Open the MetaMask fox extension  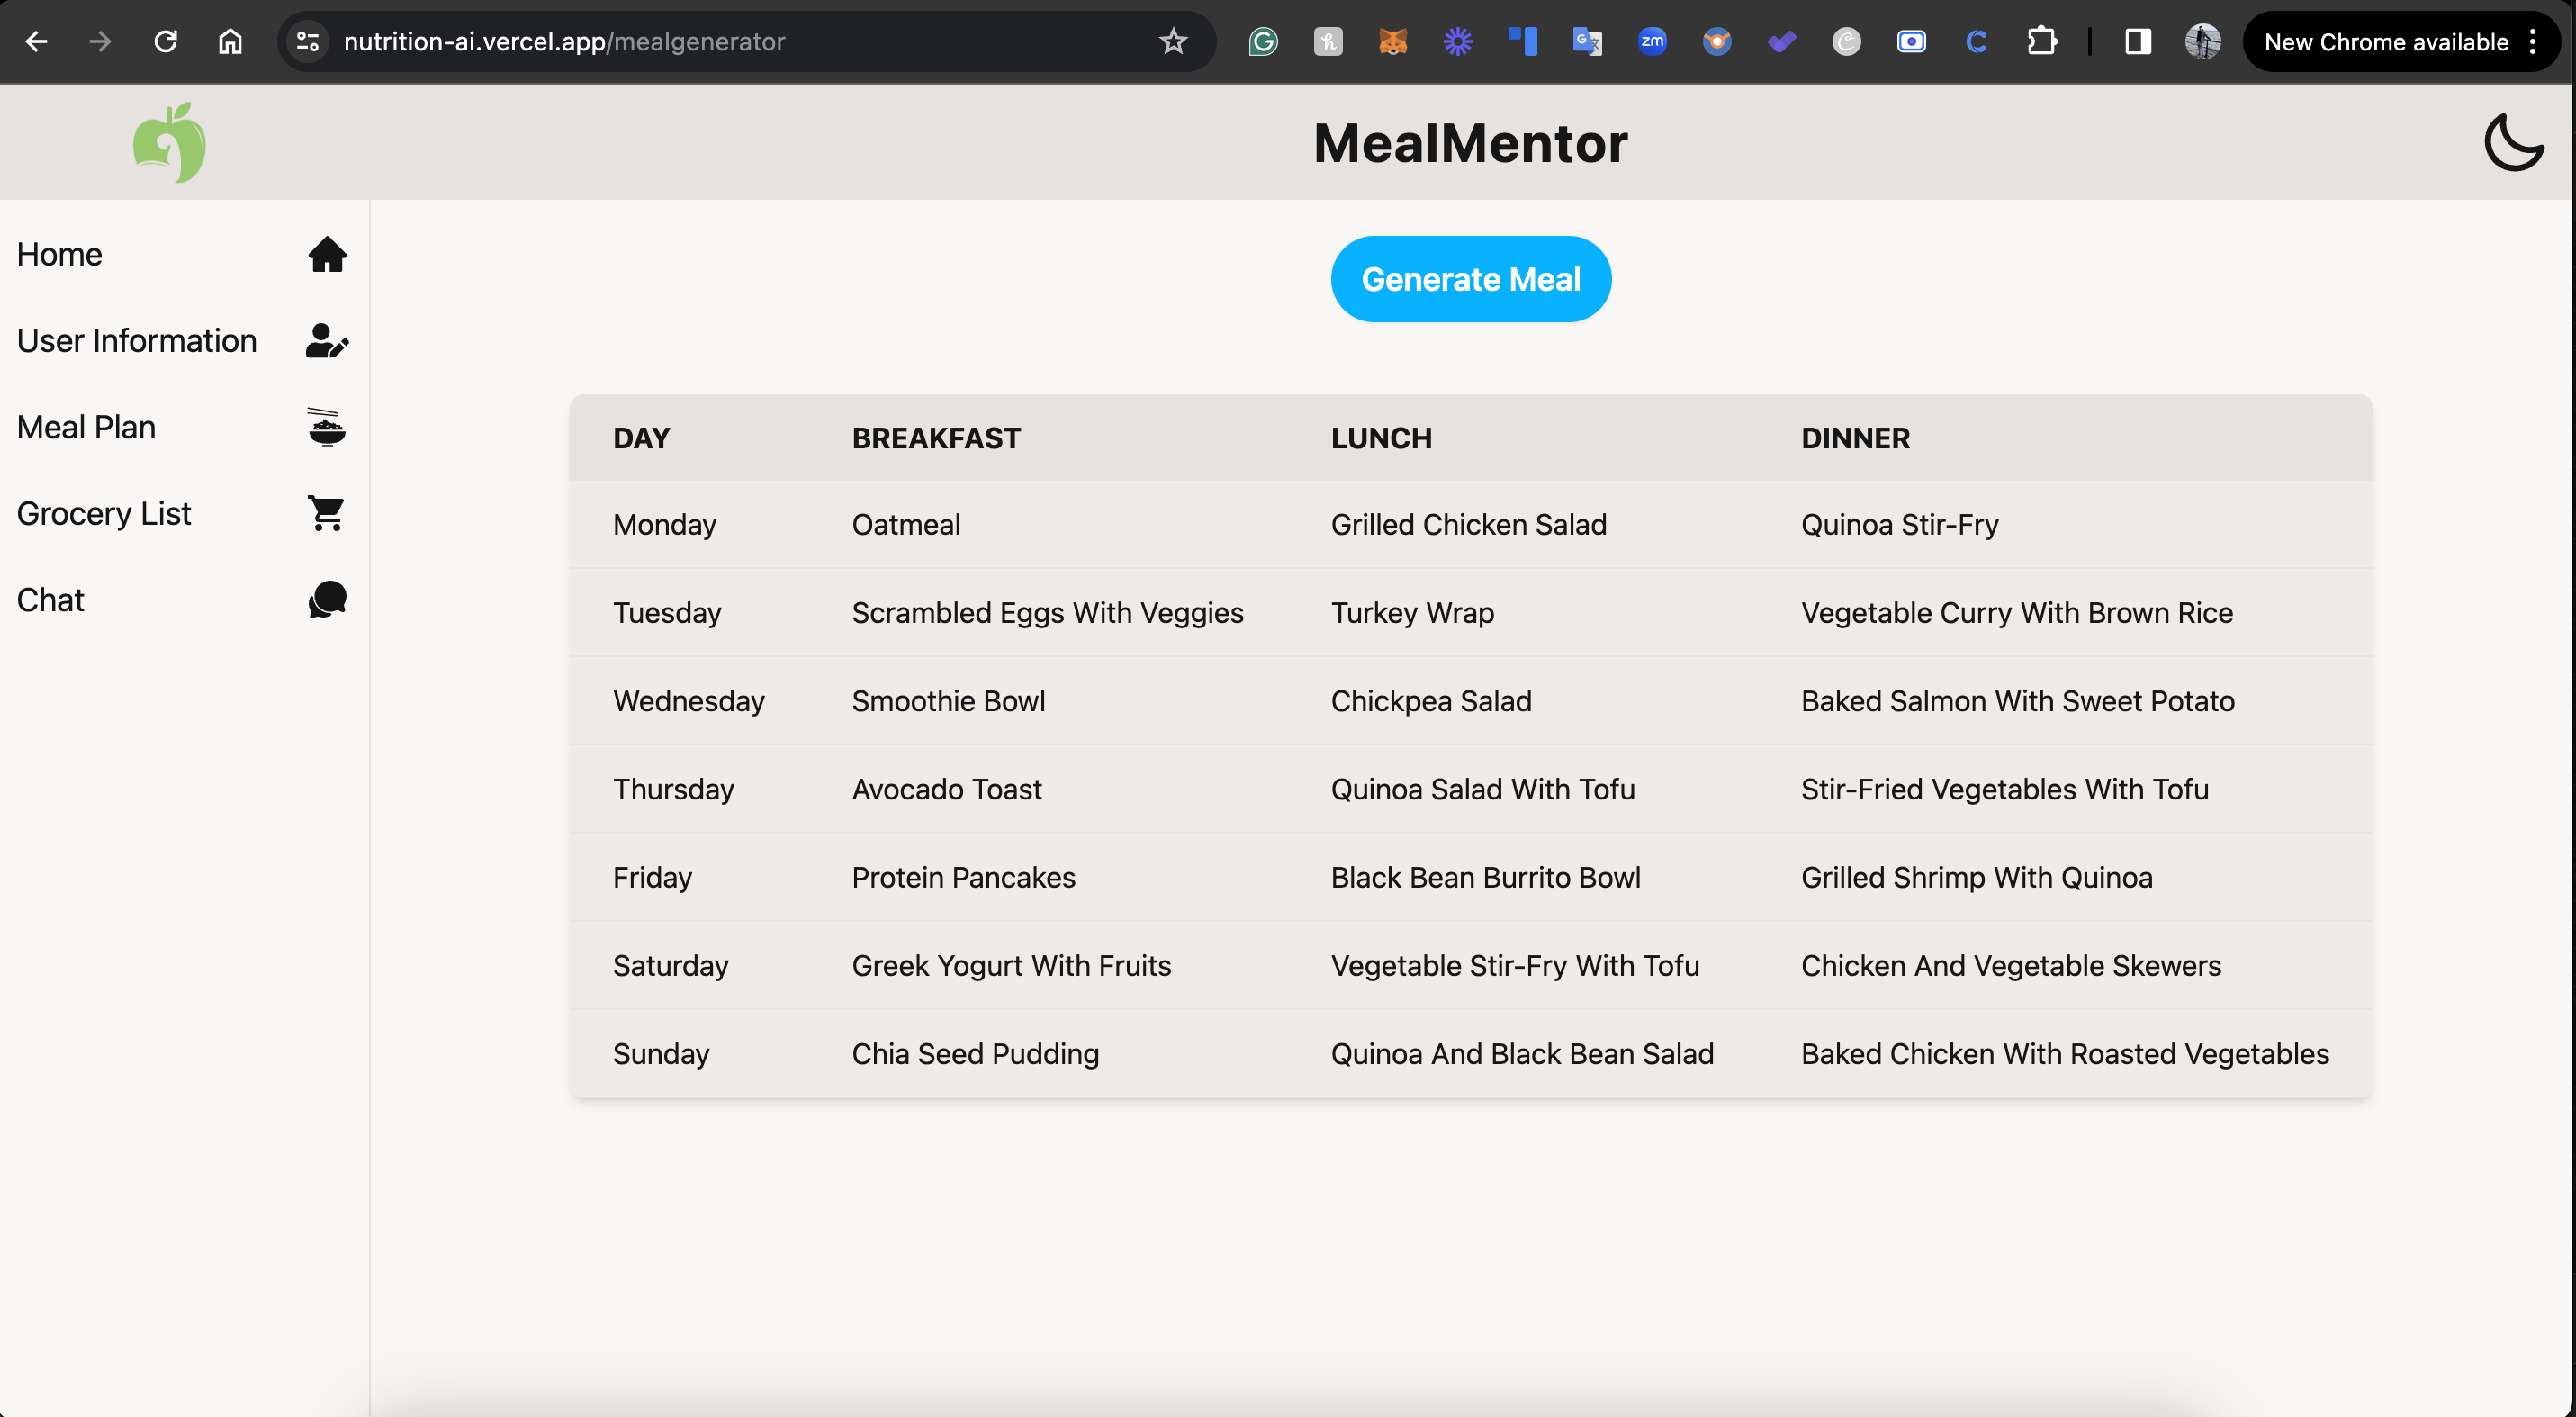(x=1392, y=41)
